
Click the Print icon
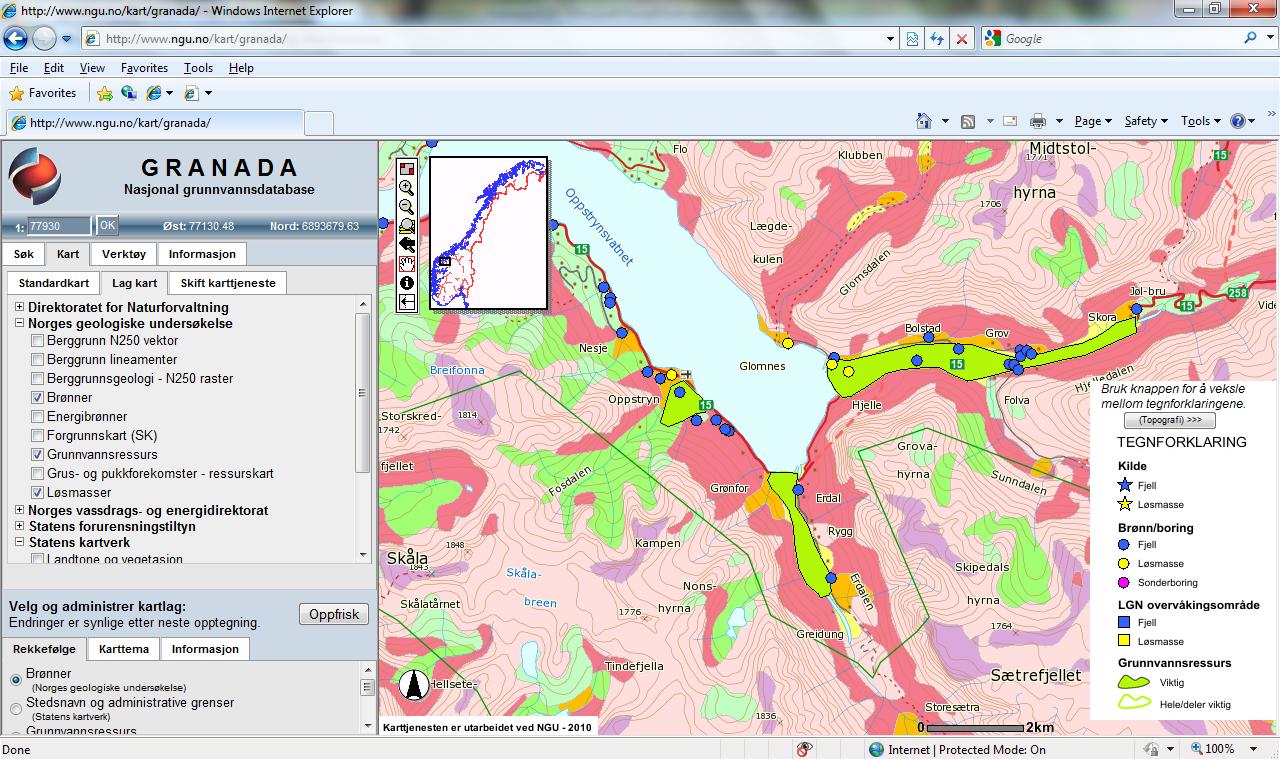point(1038,121)
